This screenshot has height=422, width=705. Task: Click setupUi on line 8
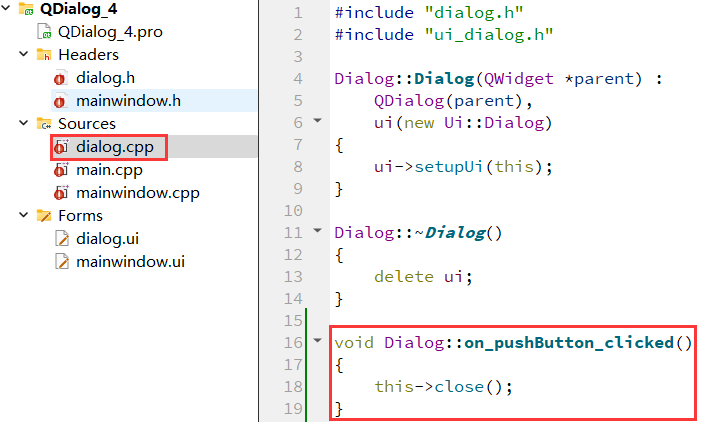[449, 167]
